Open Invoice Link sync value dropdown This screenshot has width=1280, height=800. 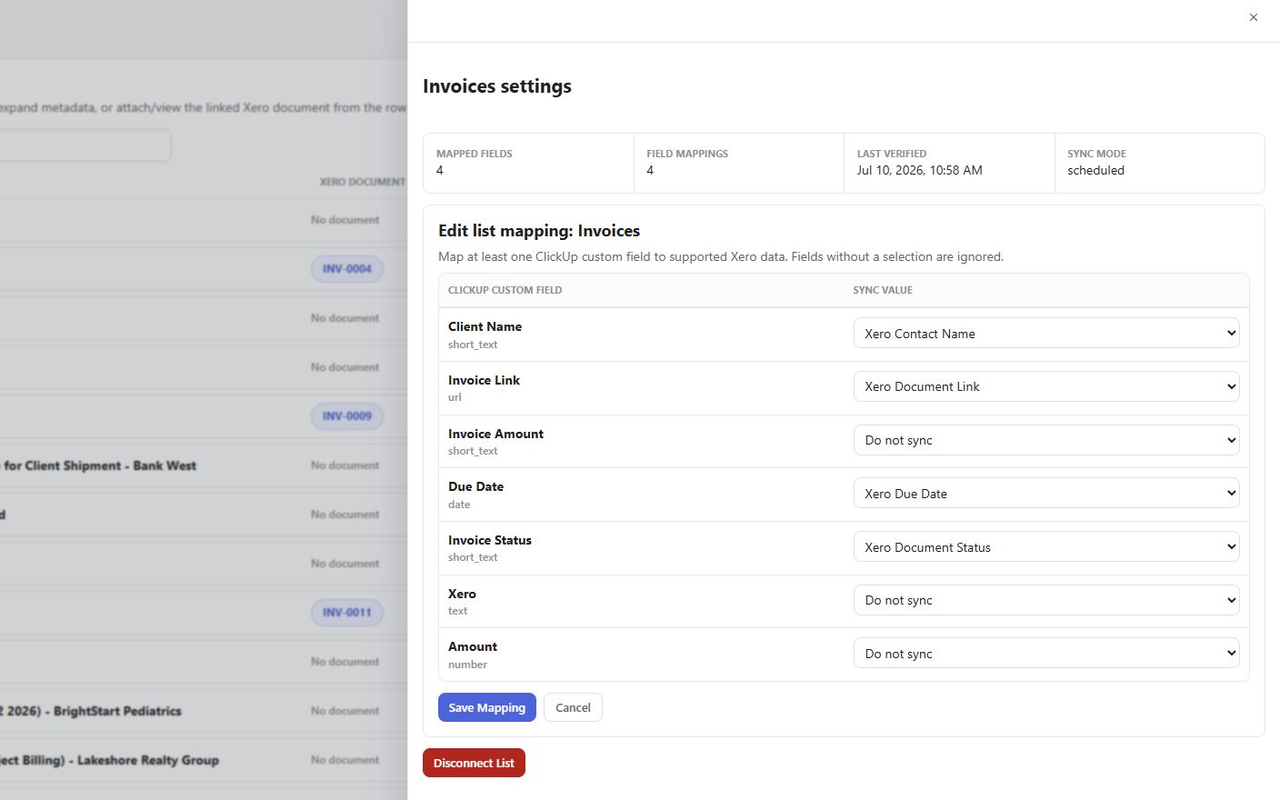1046,386
